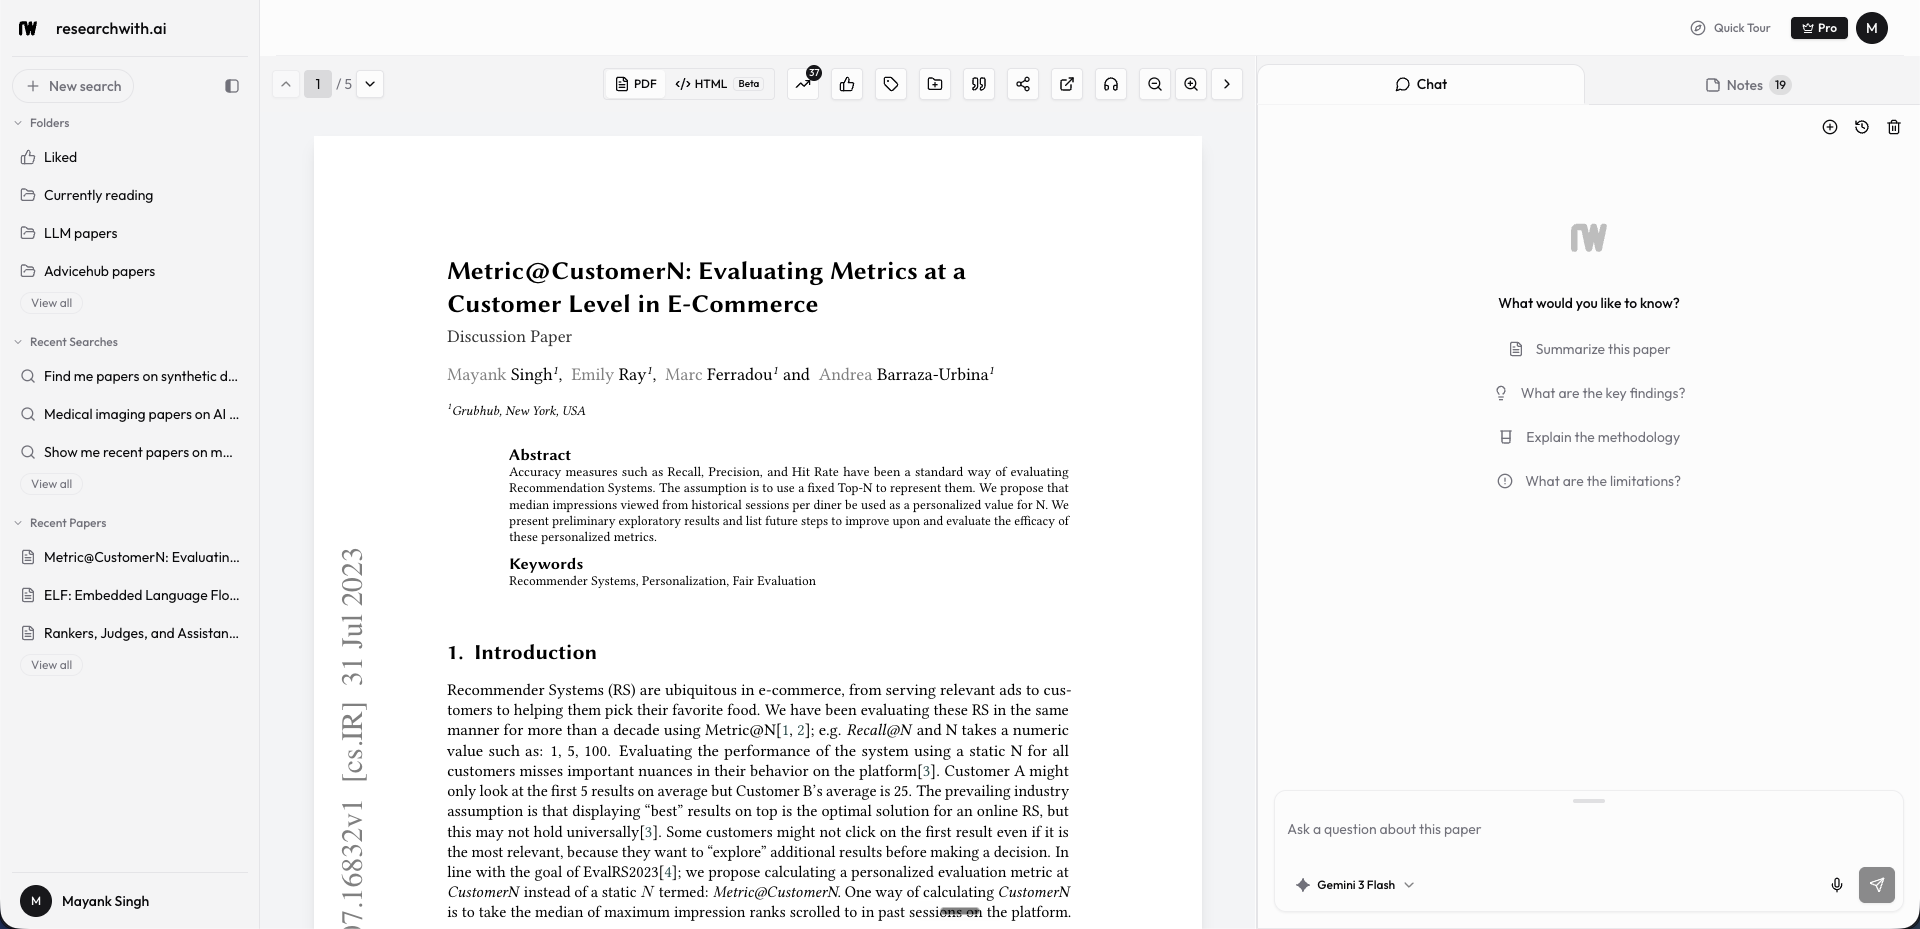Add paper to folder icon
The image size is (1920, 929).
point(935,84)
